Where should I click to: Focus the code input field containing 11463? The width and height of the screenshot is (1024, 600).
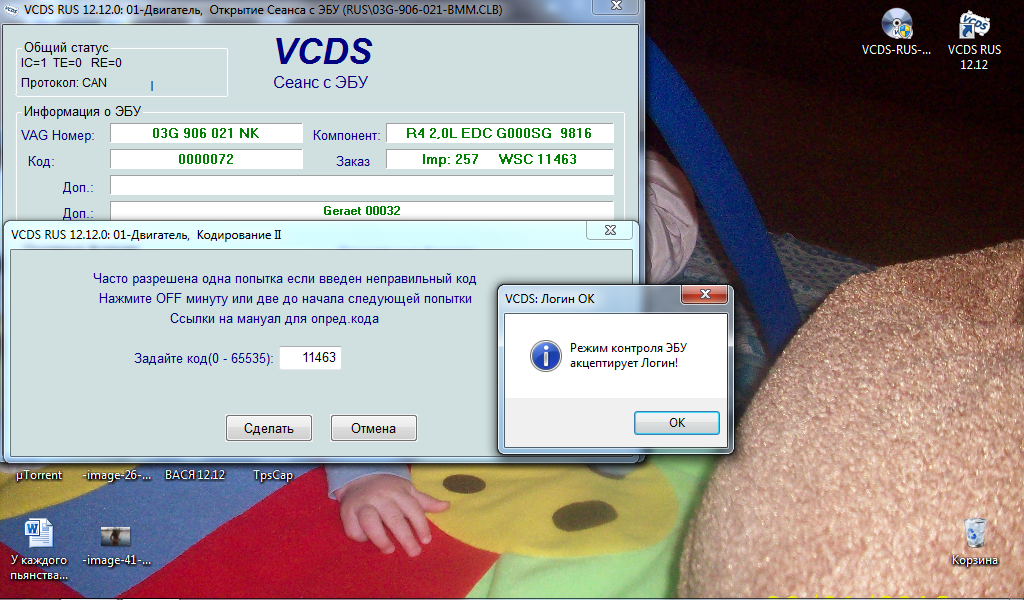pyautogui.click(x=310, y=357)
